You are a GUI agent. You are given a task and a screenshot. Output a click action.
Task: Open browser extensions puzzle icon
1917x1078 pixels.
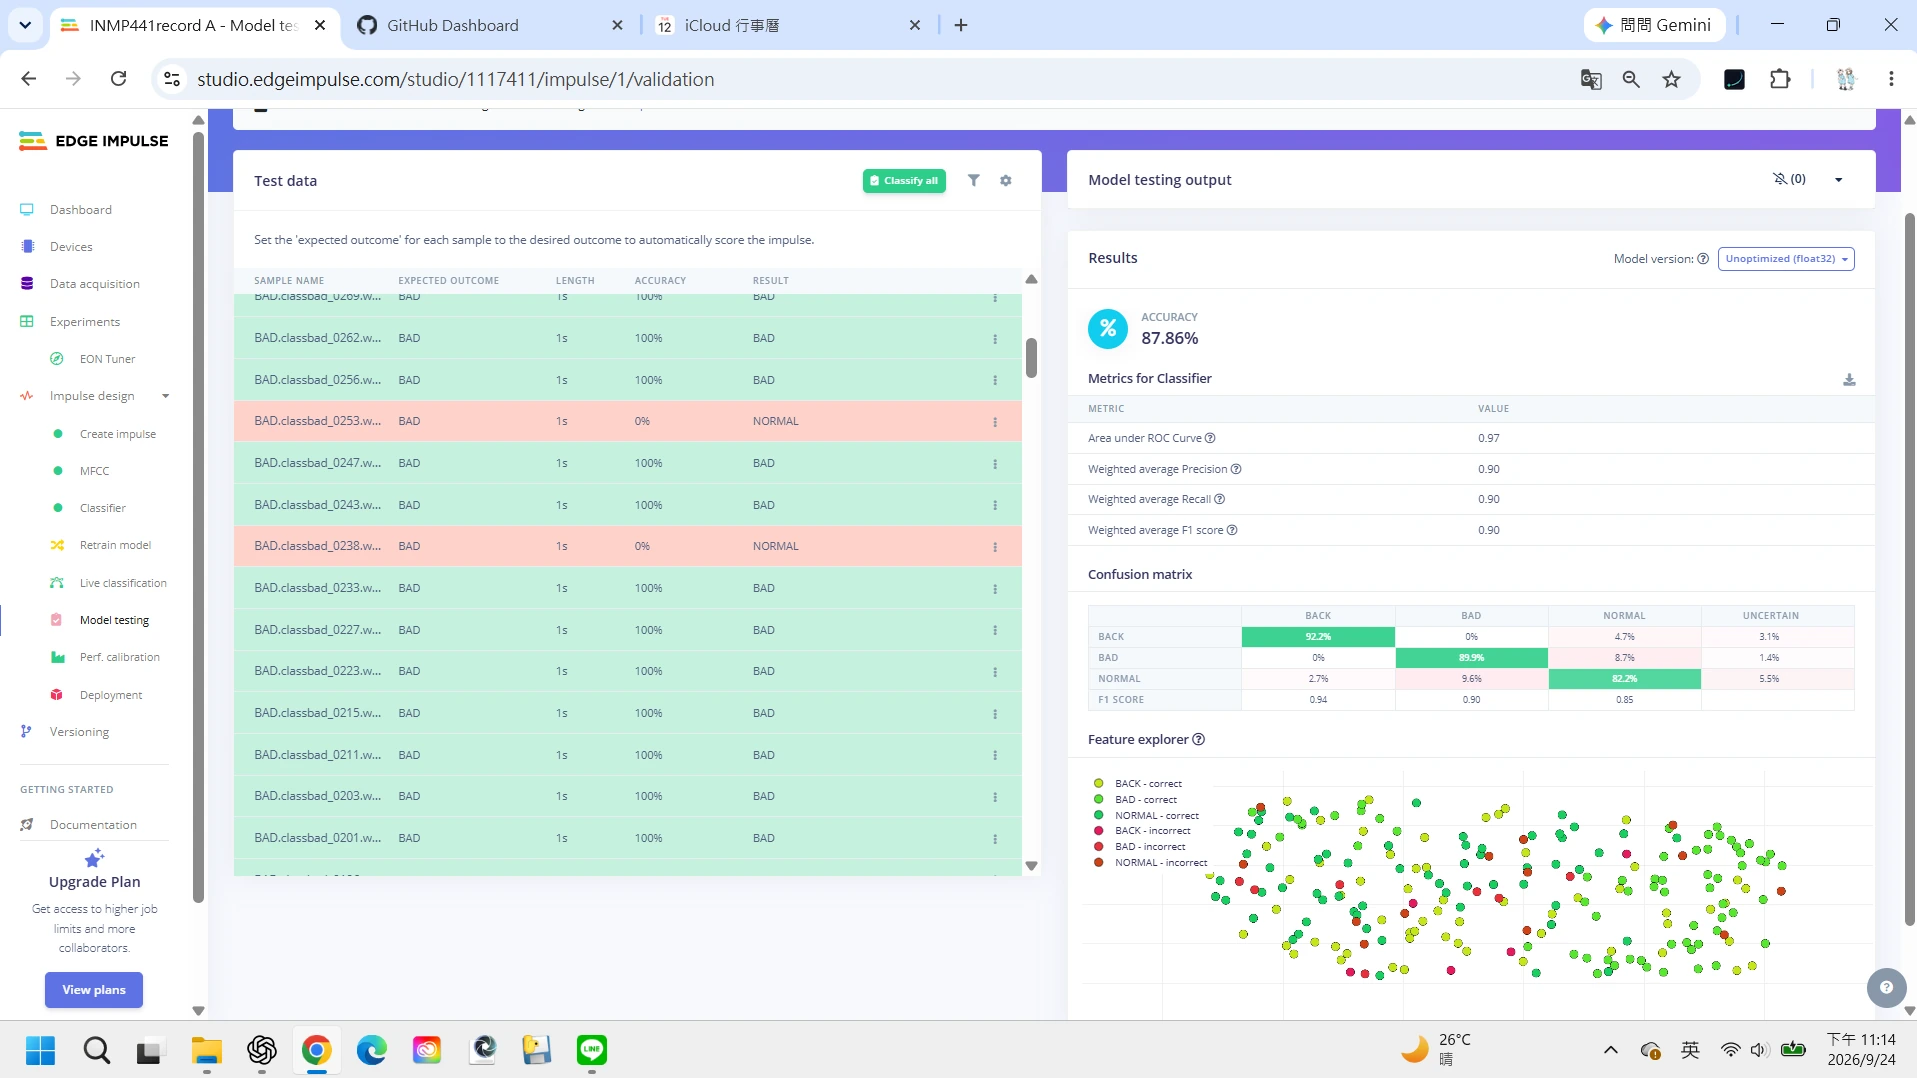(x=1780, y=79)
